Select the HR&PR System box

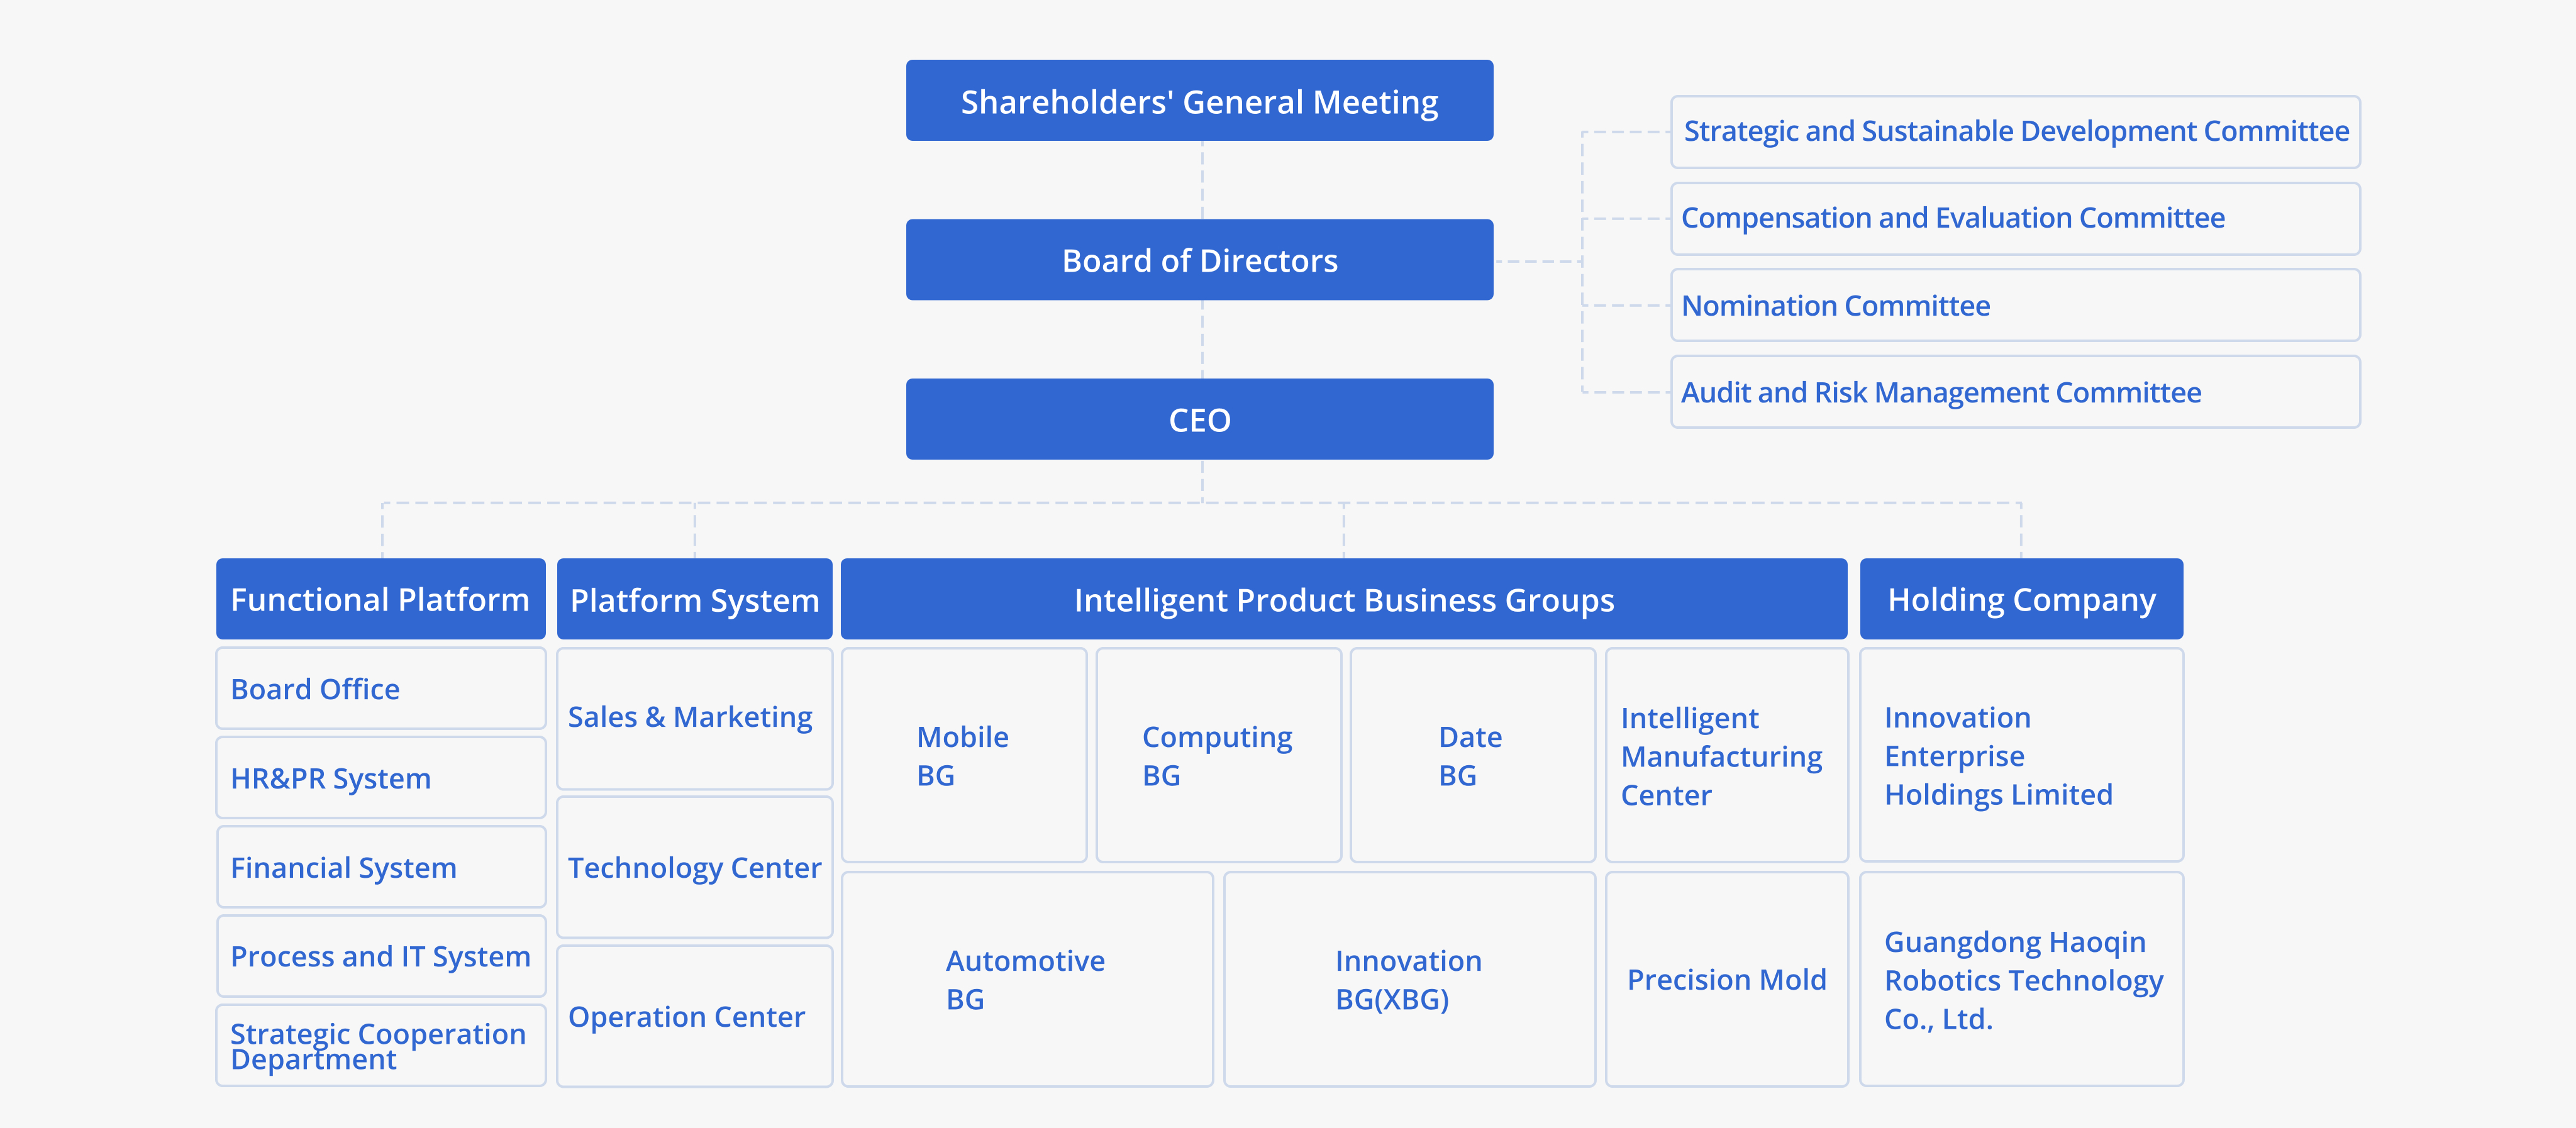(380, 778)
